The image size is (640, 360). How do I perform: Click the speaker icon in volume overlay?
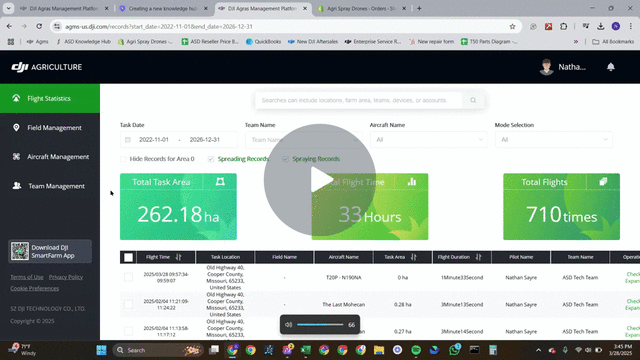[x=289, y=325]
